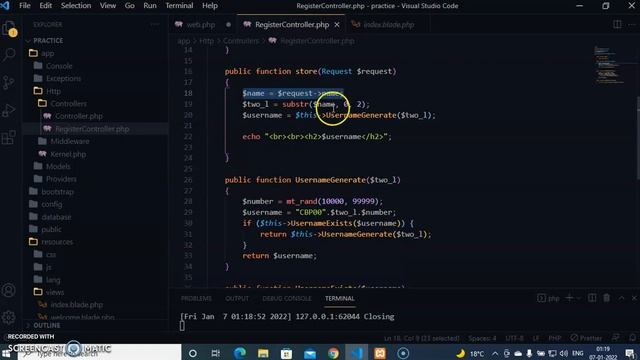Screen dimensions: 640x360
Task: Click Task View taskbar icon
Action: [216, 353]
